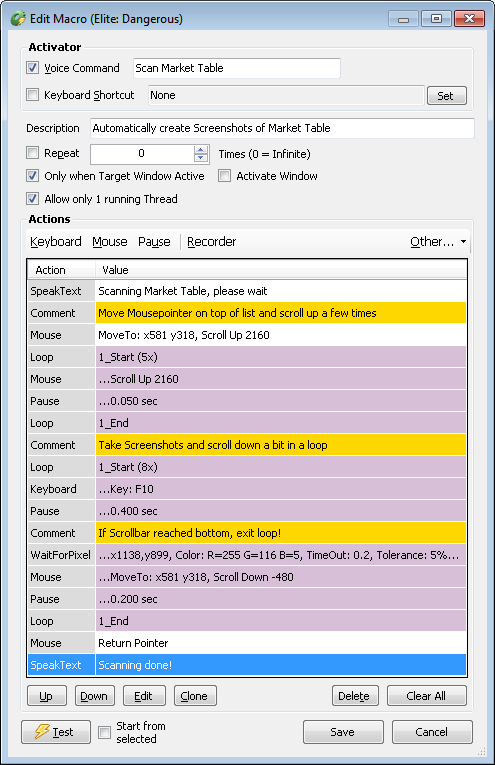Open the Keyboard actions menu
The height and width of the screenshot is (765, 495).
(x=56, y=242)
